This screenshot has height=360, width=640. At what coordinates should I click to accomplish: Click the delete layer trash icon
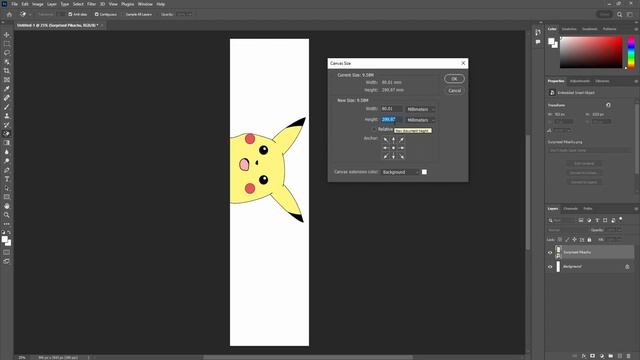point(629,356)
